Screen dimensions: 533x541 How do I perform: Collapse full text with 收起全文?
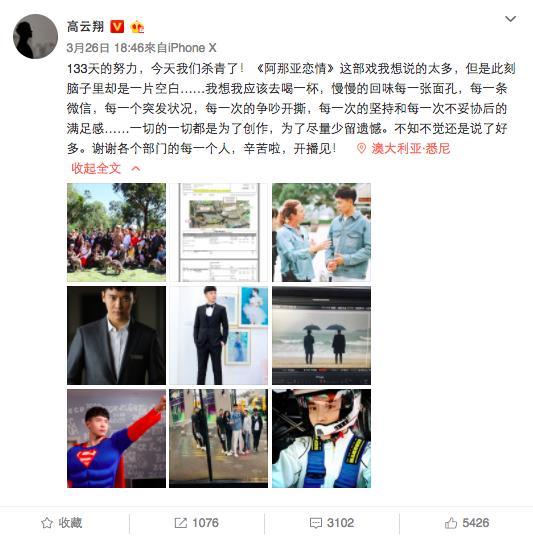coord(96,168)
